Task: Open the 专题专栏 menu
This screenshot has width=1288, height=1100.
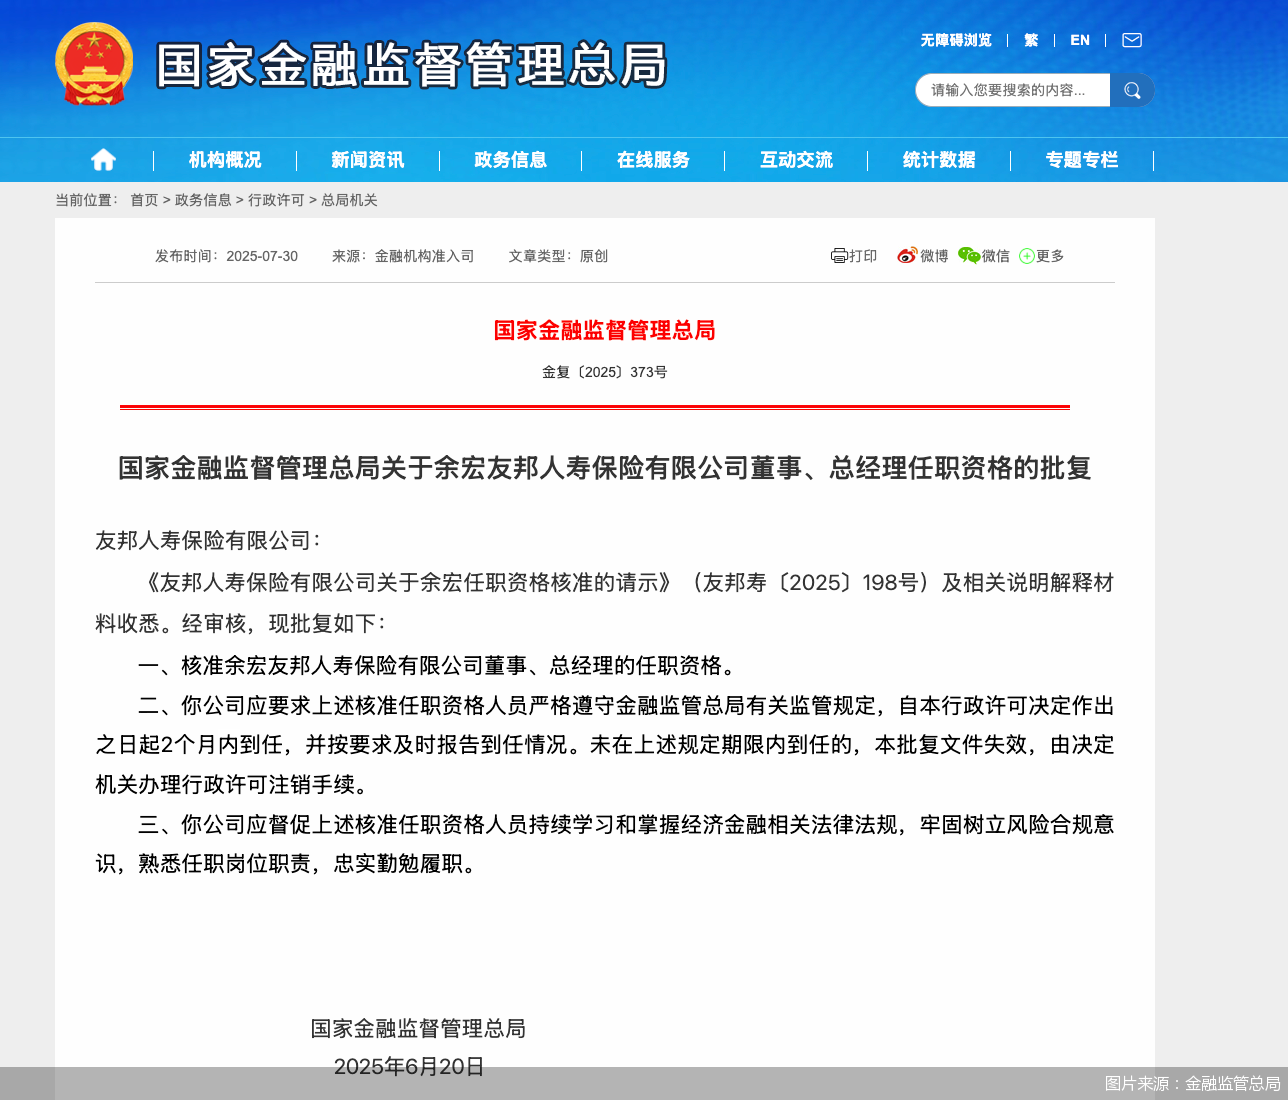Action: click(1082, 160)
